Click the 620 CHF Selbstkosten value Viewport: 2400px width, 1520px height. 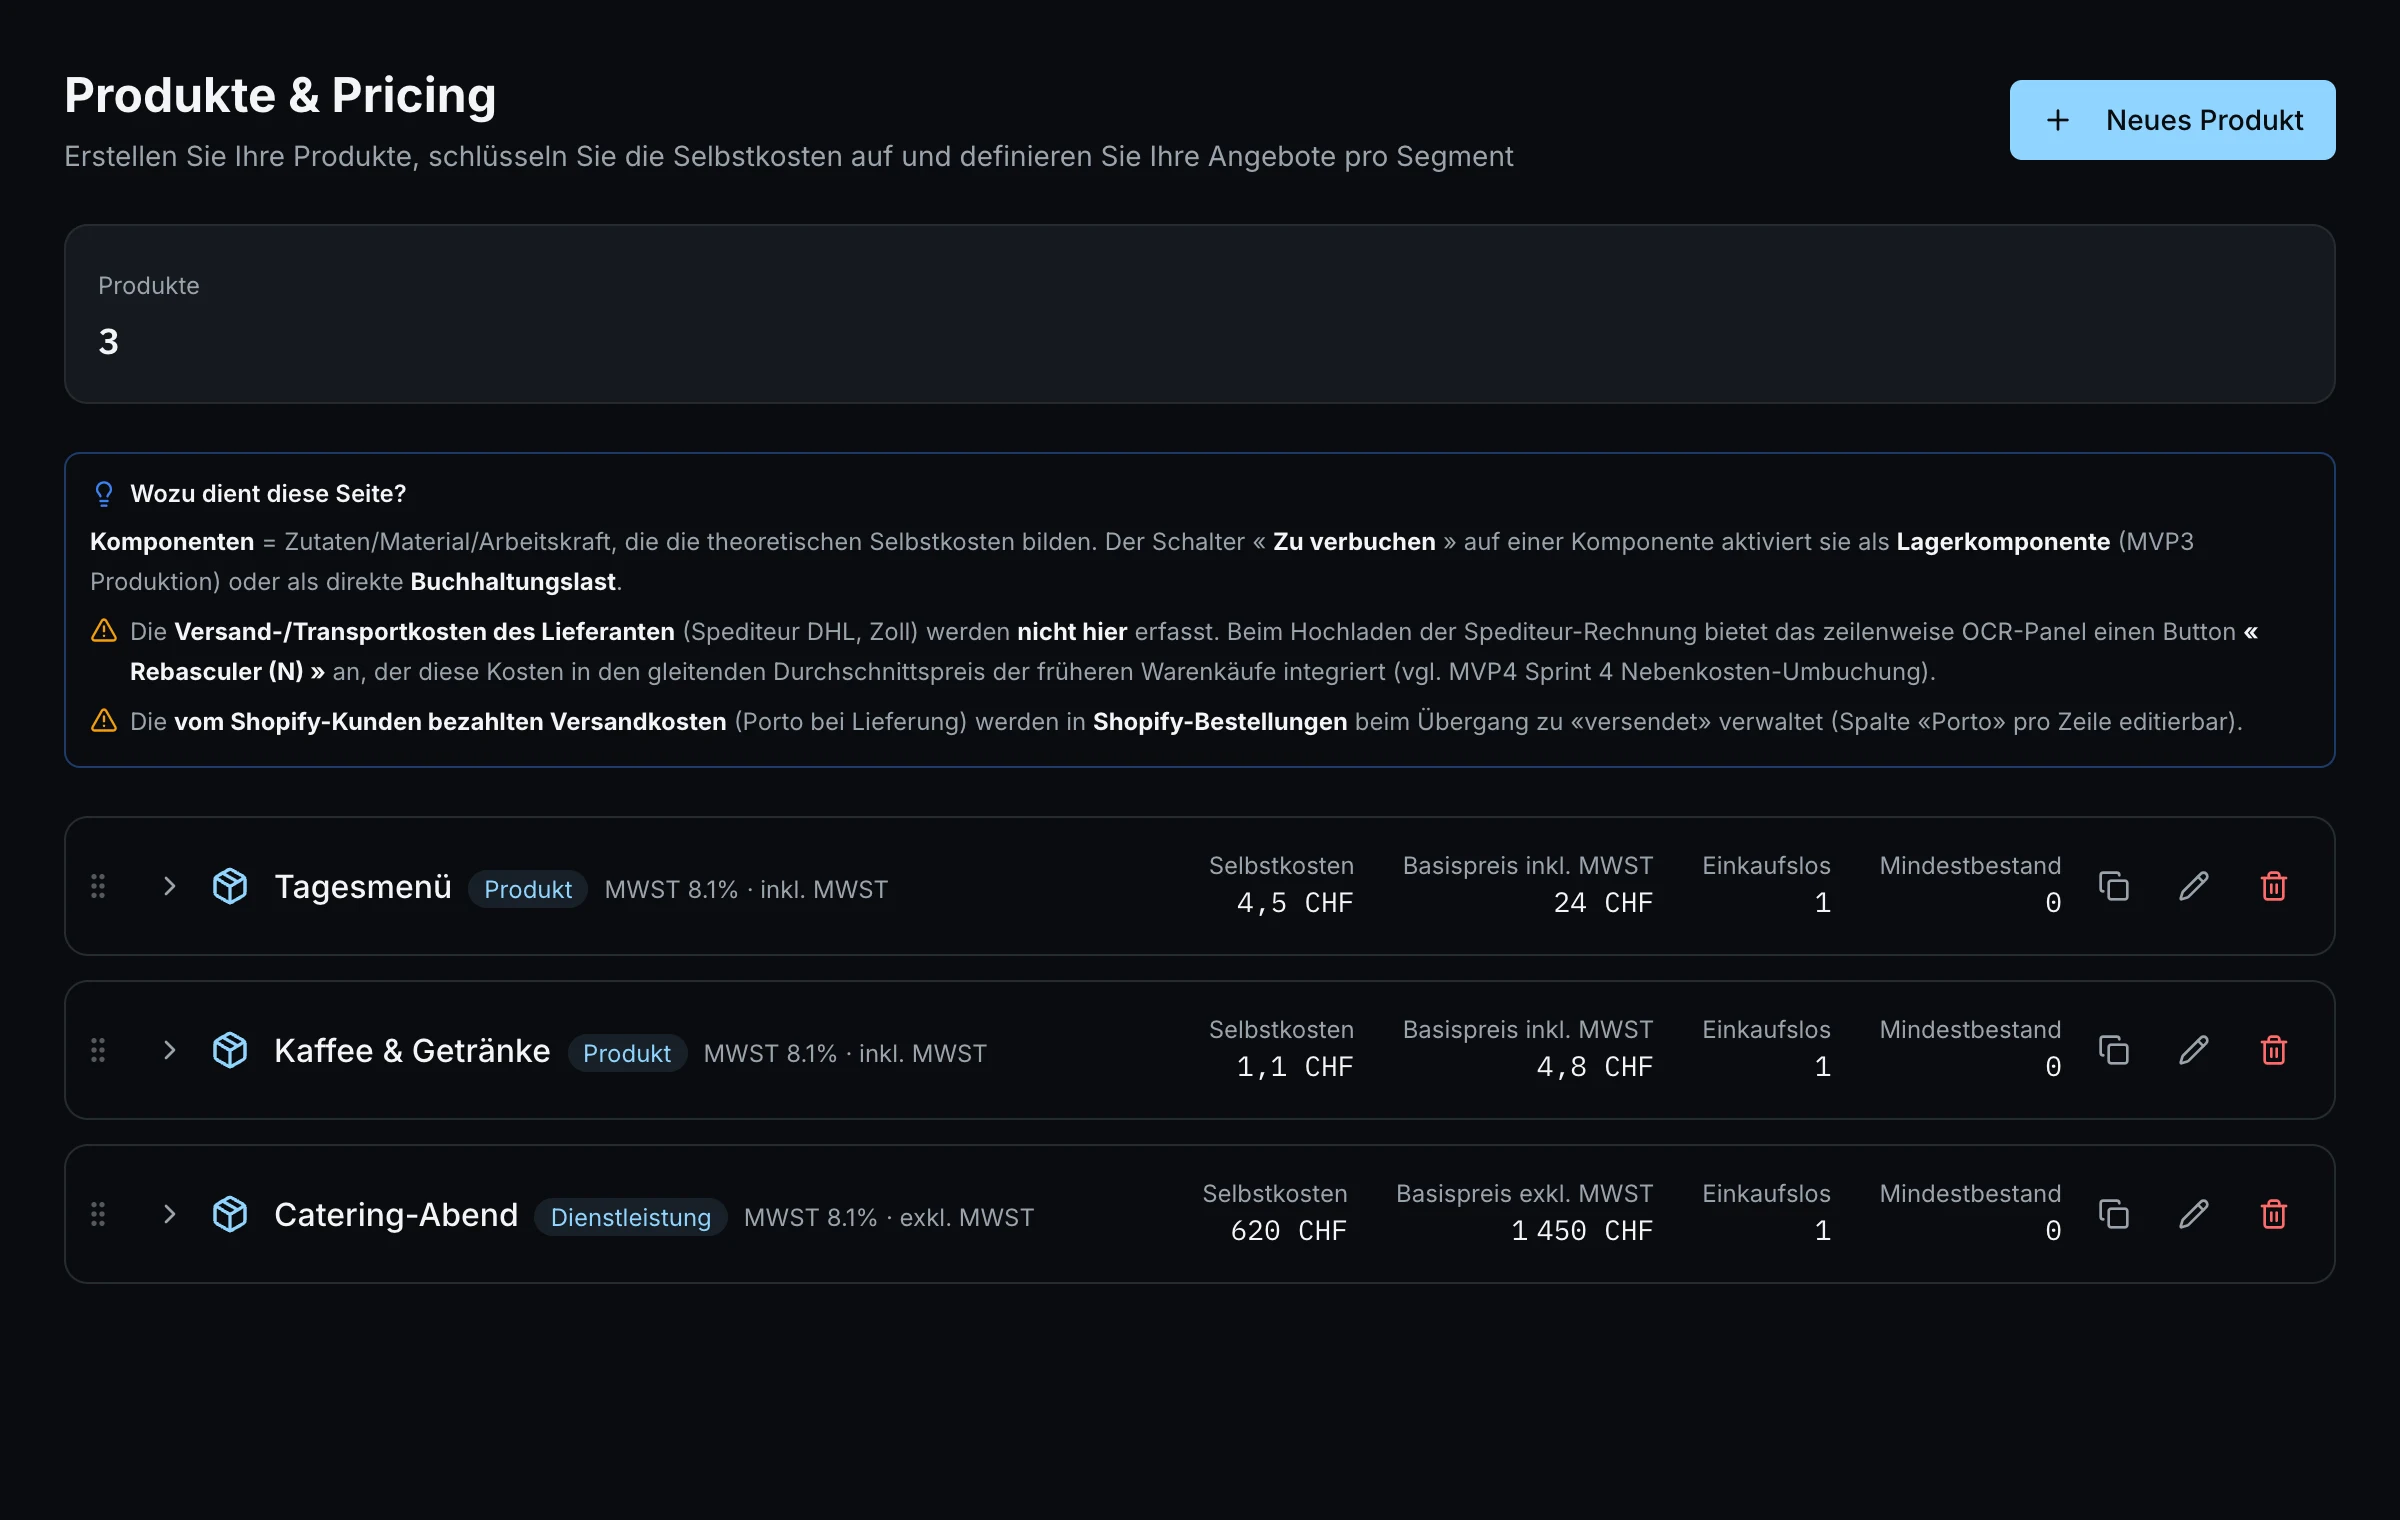(x=1289, y=1231)
